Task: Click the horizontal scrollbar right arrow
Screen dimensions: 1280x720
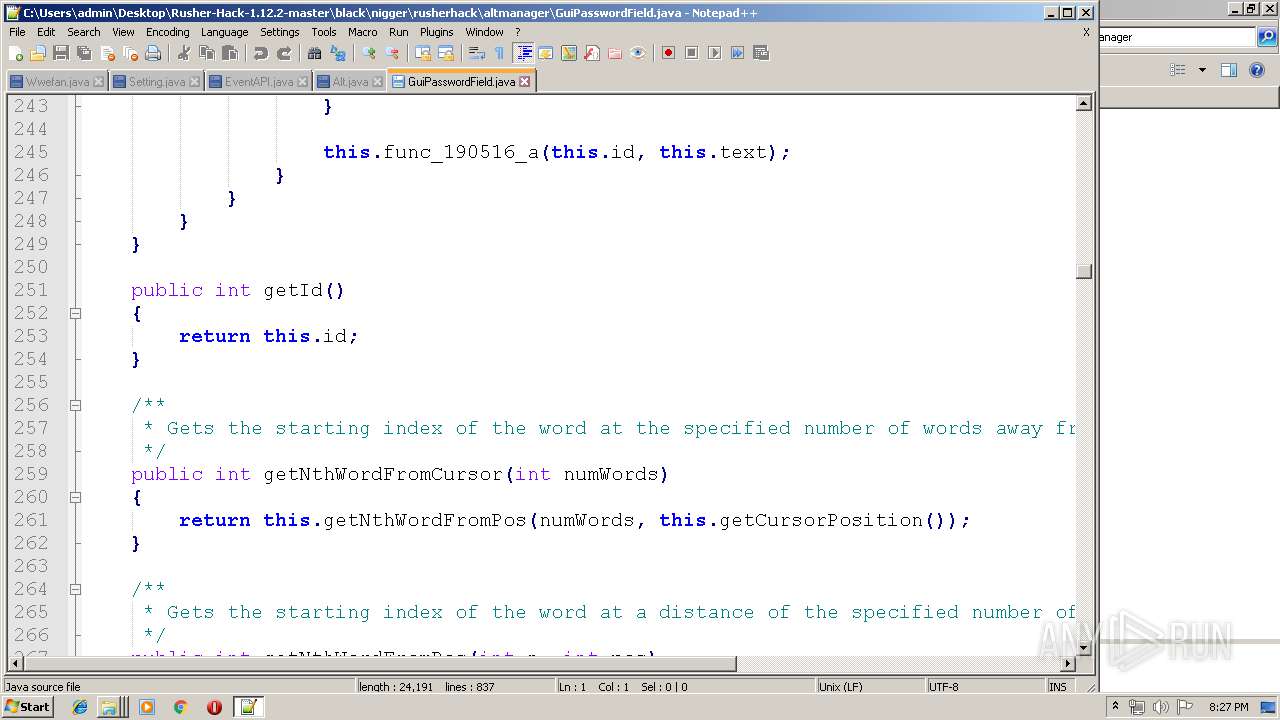Action: (1068, 664)
